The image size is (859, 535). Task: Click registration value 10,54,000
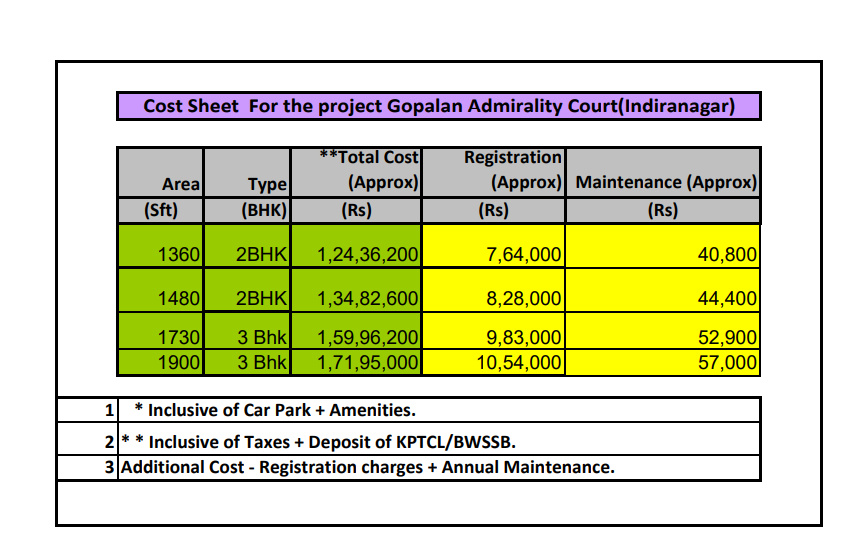[x=493, y=362]
